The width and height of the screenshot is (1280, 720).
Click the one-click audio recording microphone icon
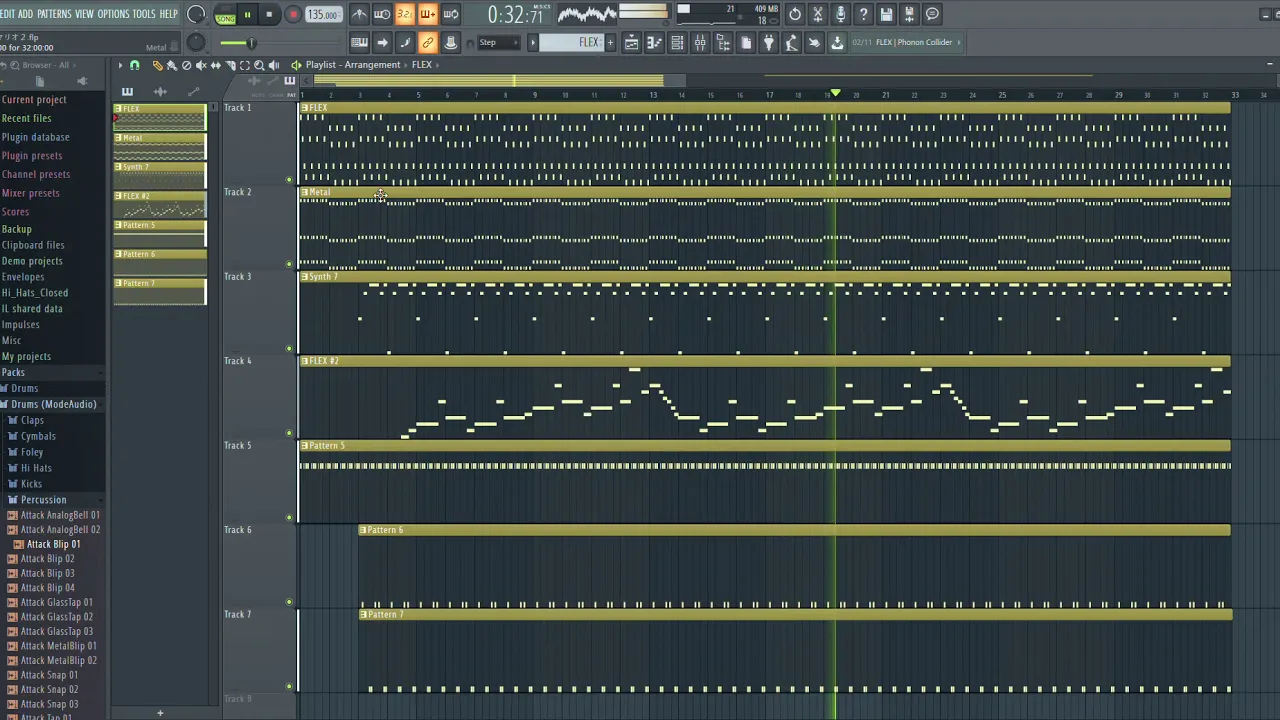841,14
